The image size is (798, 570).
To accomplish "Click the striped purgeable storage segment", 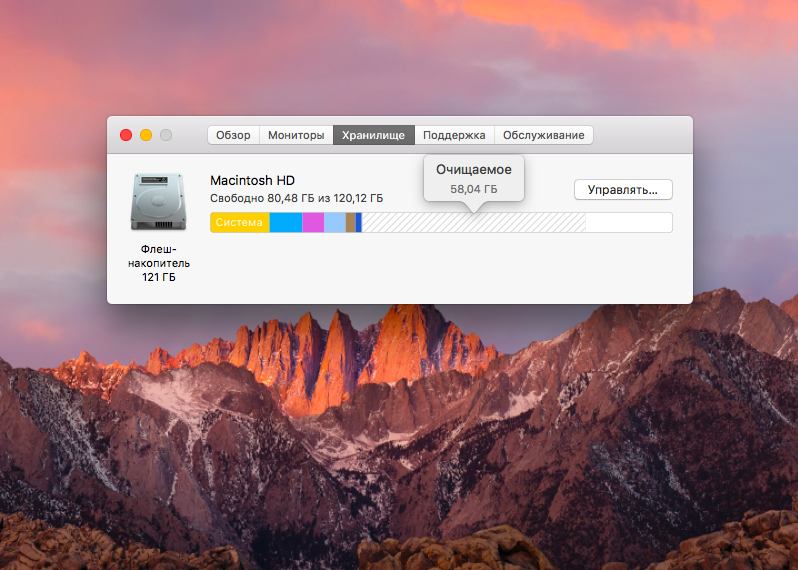I will click(473, 222).
